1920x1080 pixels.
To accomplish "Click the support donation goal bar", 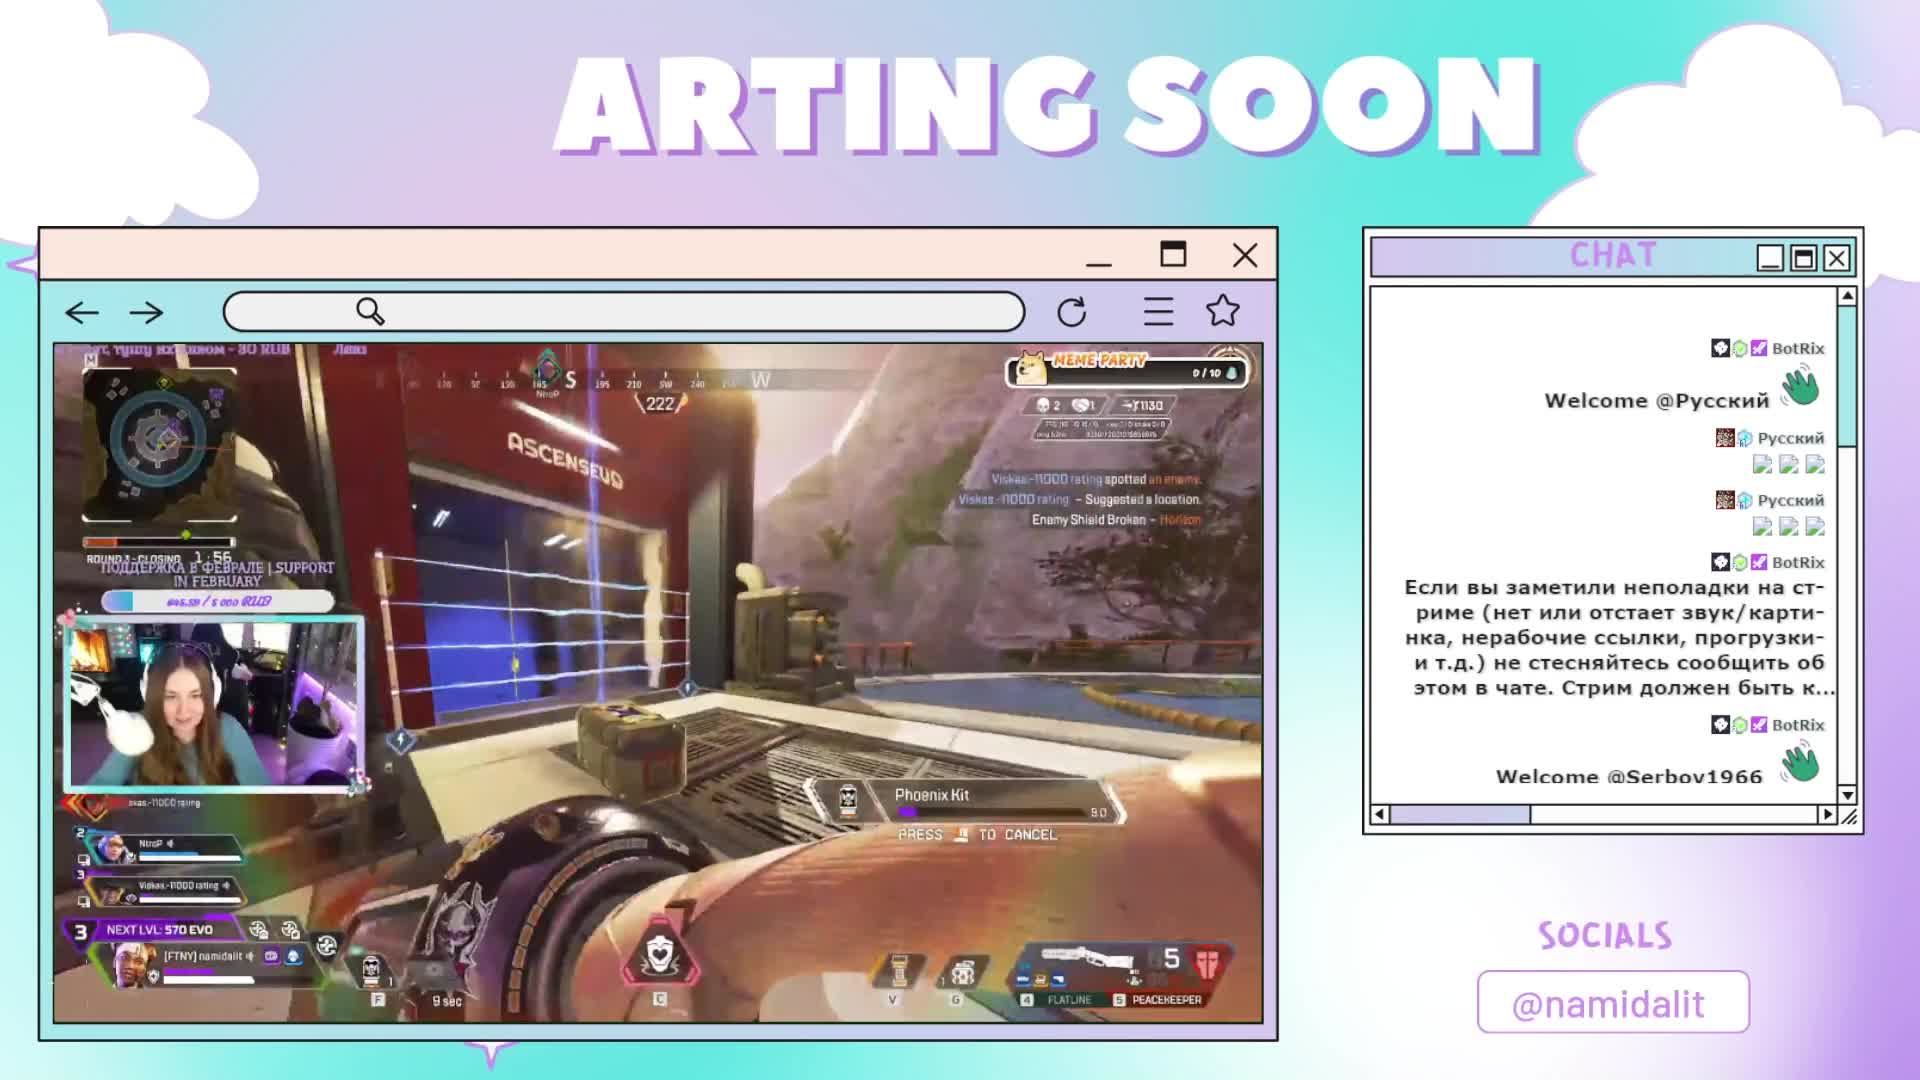I will point(217,601).
